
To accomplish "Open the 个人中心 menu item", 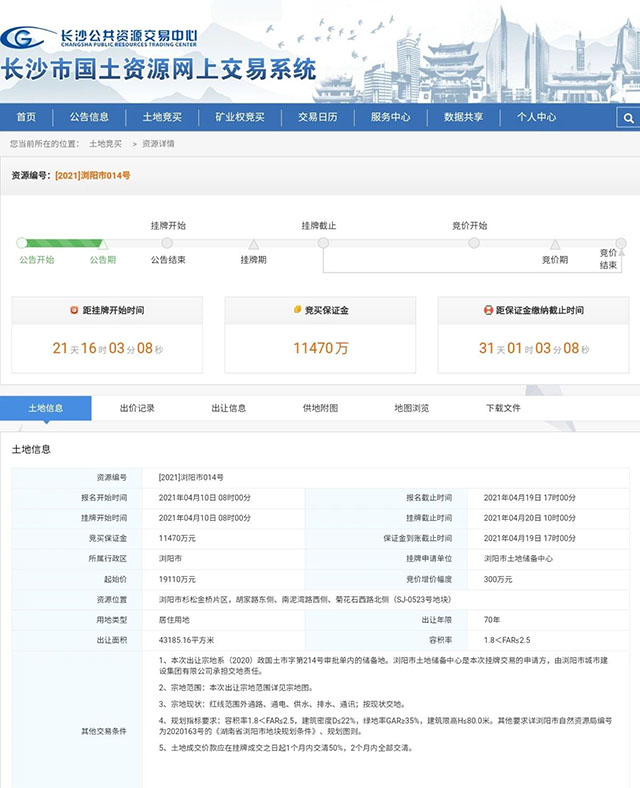I will point(536,117).
